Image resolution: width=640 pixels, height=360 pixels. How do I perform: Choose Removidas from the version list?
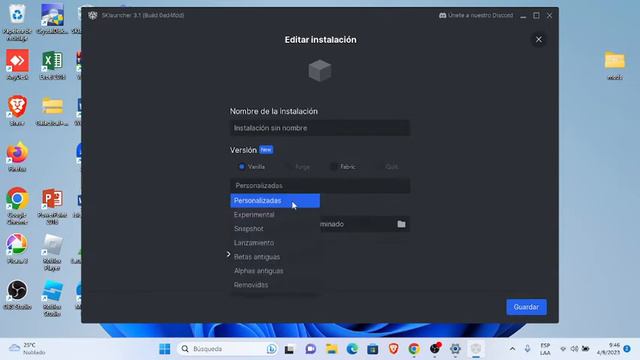point(275,285)
